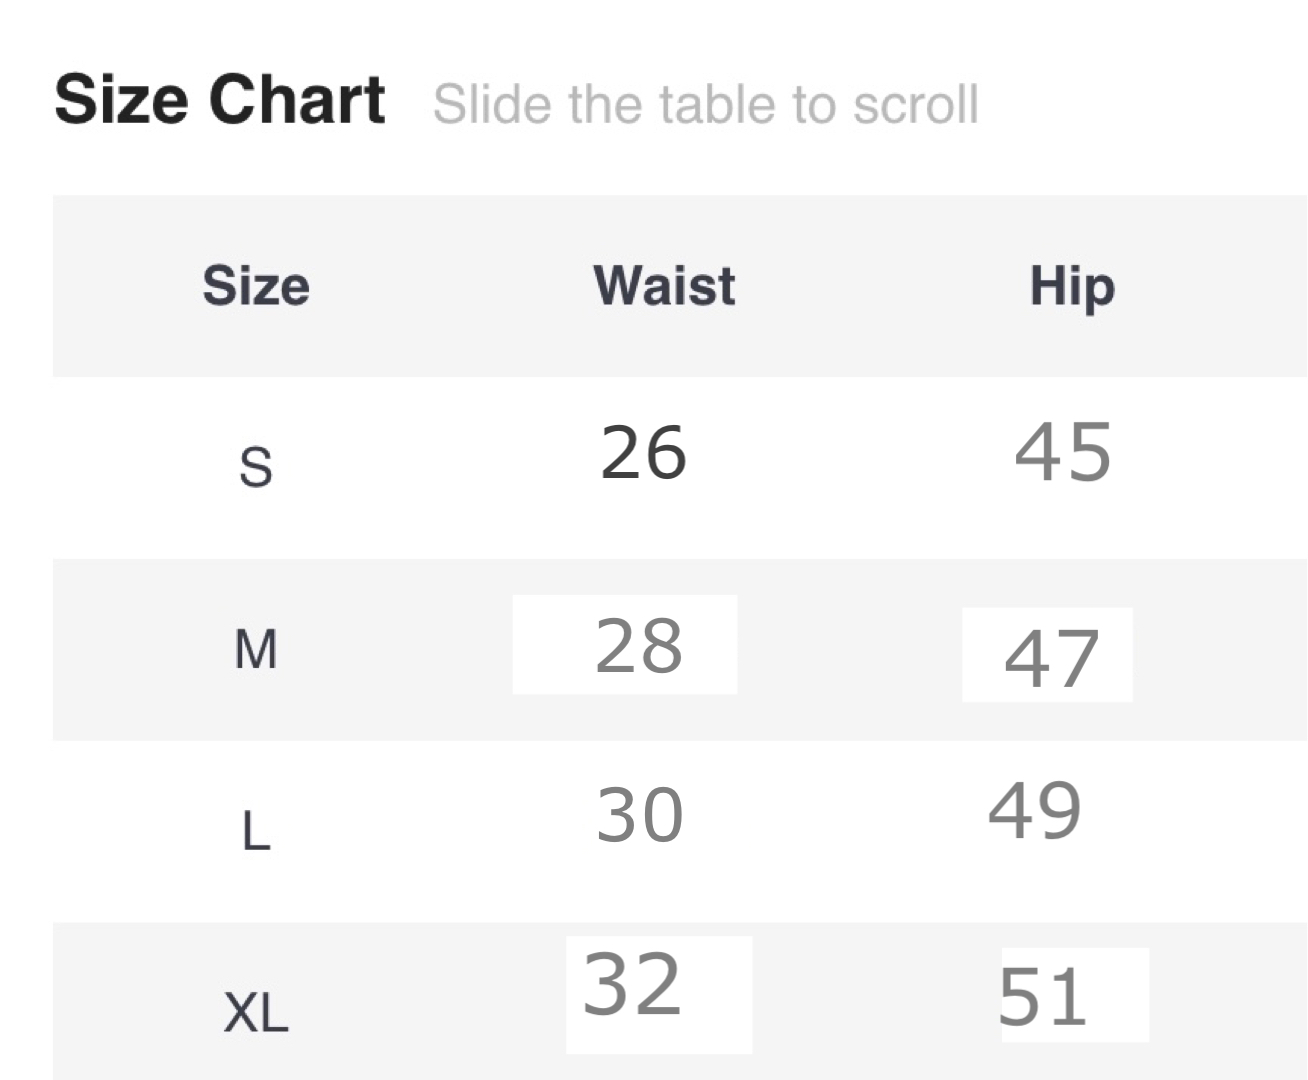Click the hip value 49
Screen dimensions: 1308x1080
[1034, 811]
